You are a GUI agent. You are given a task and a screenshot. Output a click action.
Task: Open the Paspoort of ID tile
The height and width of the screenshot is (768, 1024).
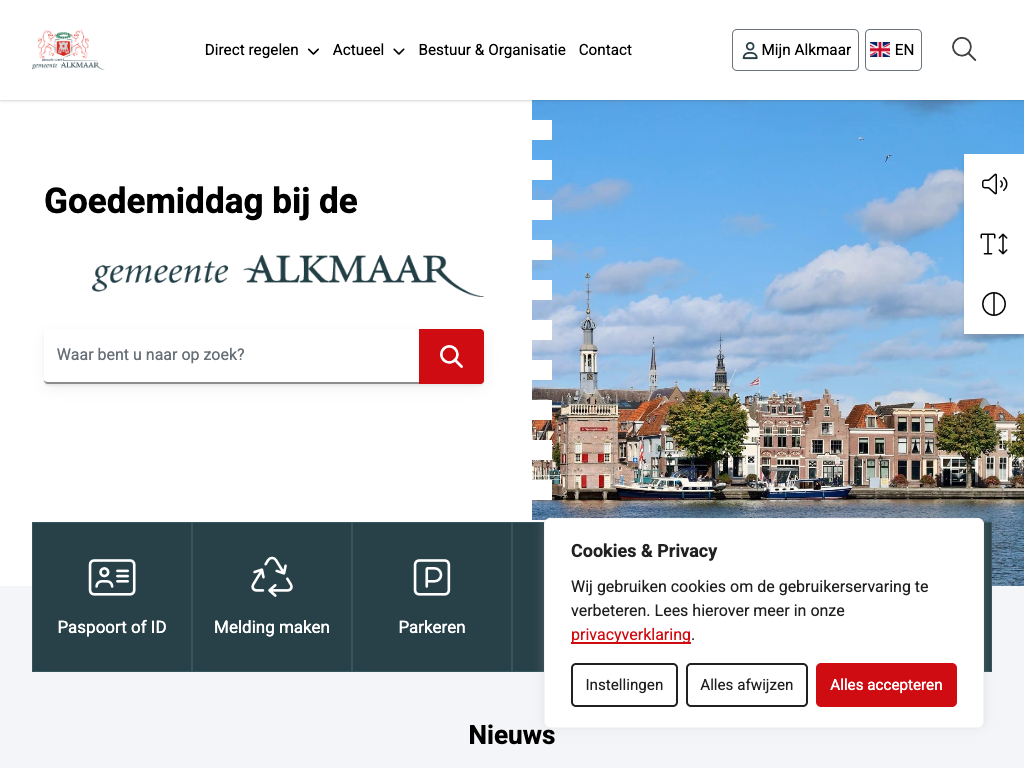point(112,597)
